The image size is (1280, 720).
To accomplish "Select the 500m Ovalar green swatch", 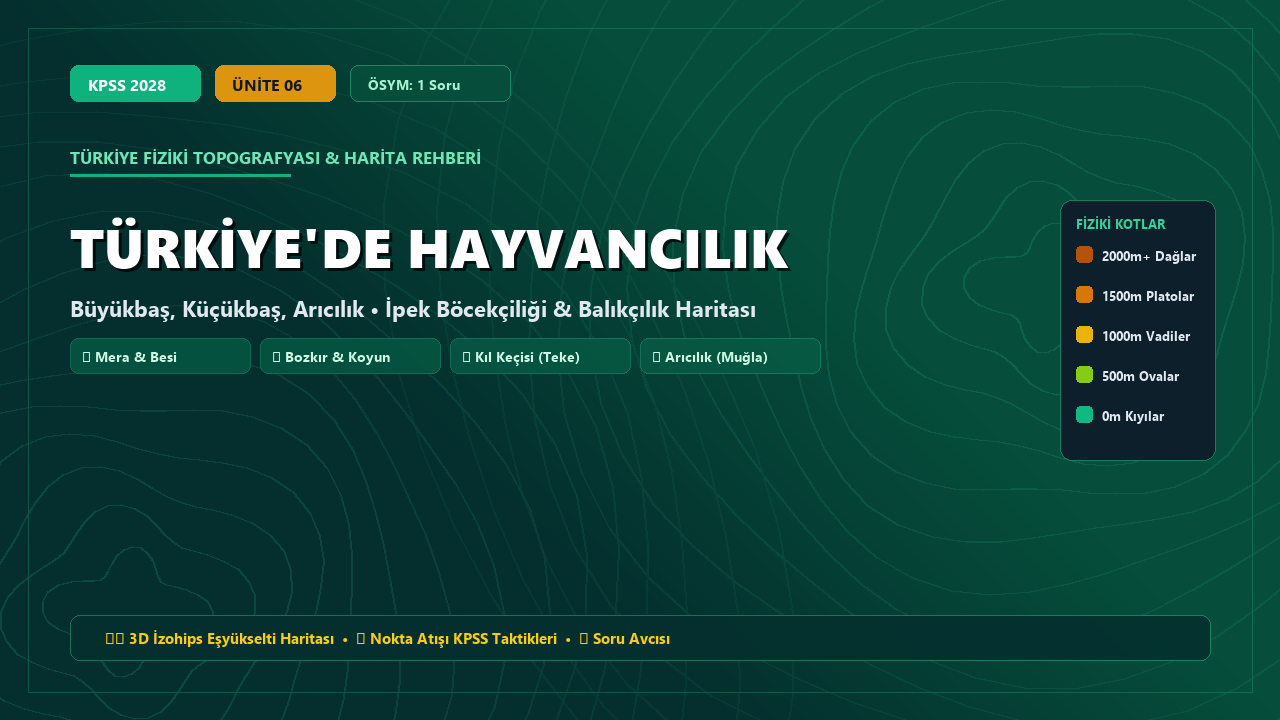I will (x=1084, y=375).
